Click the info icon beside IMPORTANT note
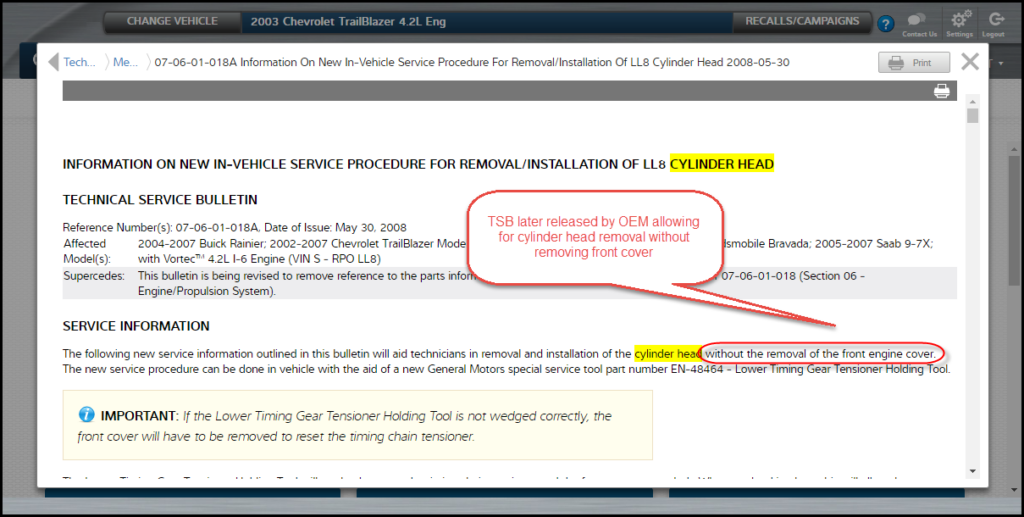This screenshot has height=517, width=1024. 87,415
